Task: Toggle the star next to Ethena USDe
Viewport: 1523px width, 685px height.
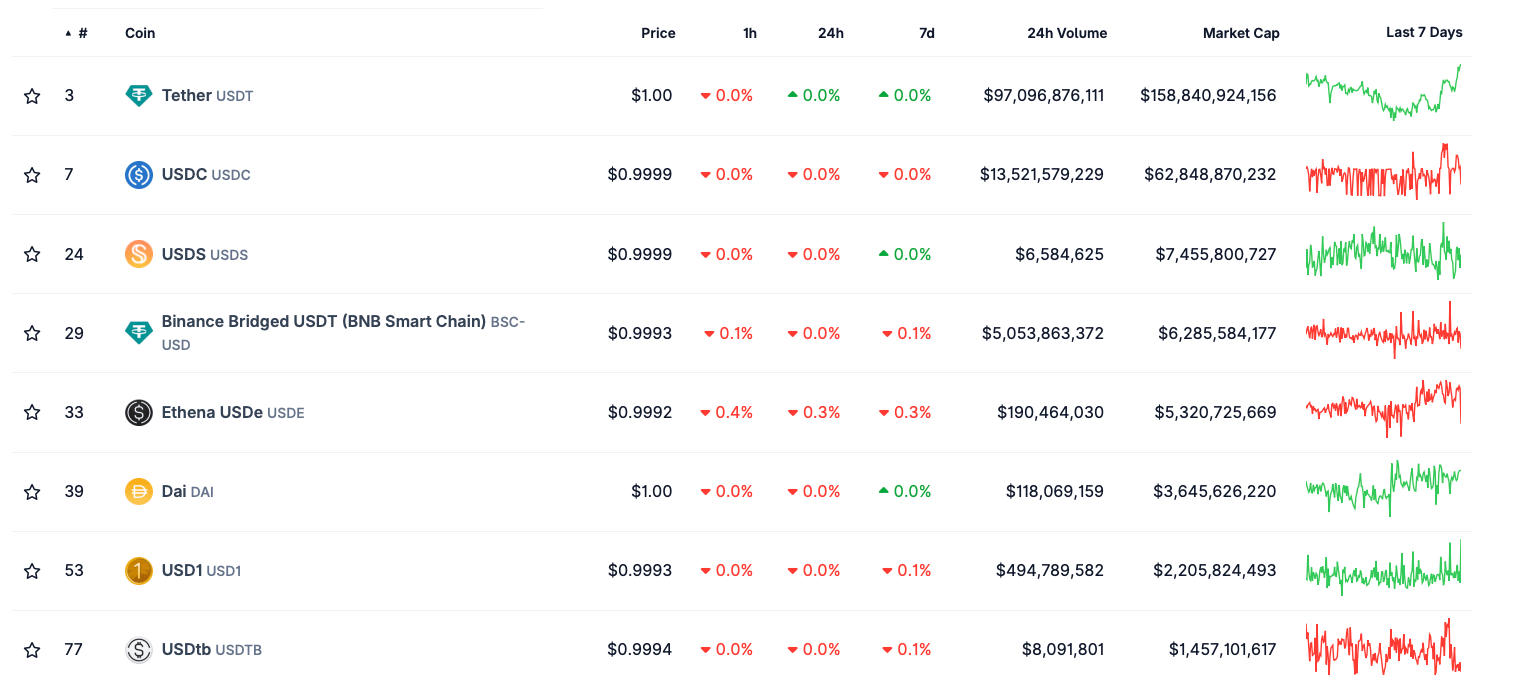Action: tap(32, 412)
